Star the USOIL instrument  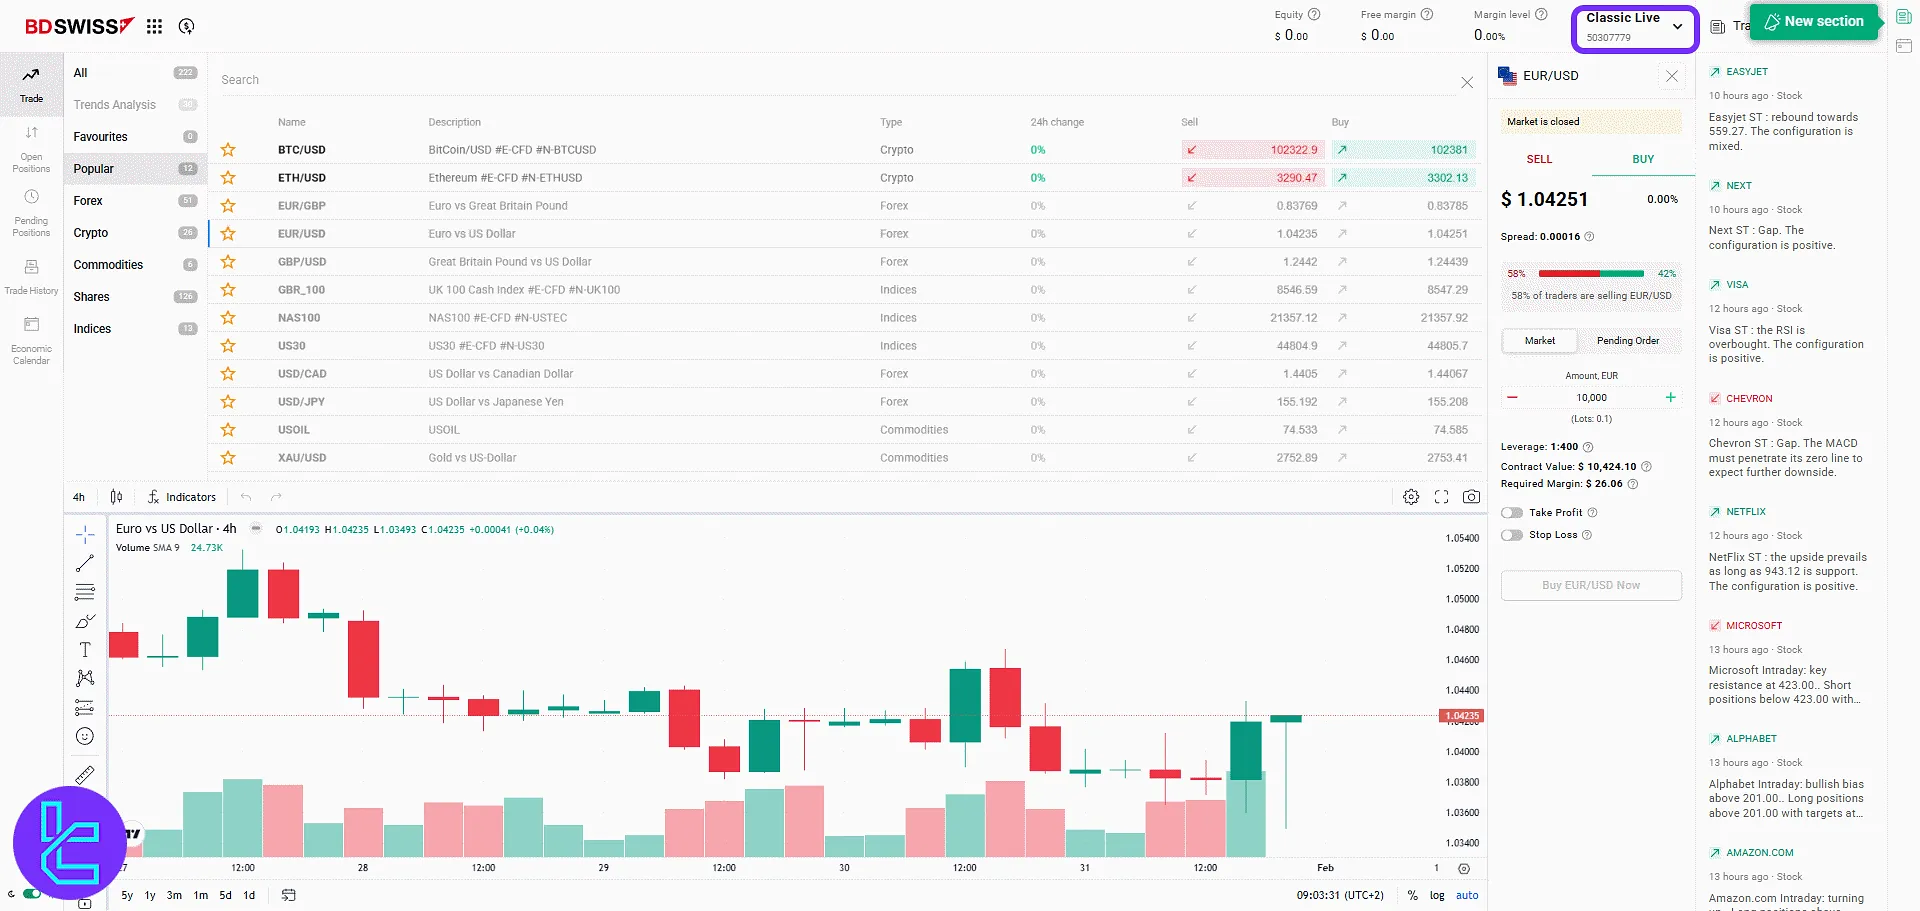[x=228, y=430]
